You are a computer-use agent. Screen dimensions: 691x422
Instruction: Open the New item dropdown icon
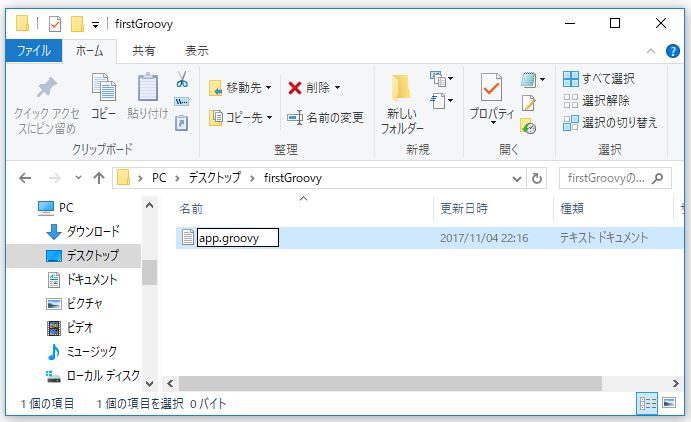(x=441, y=79)
